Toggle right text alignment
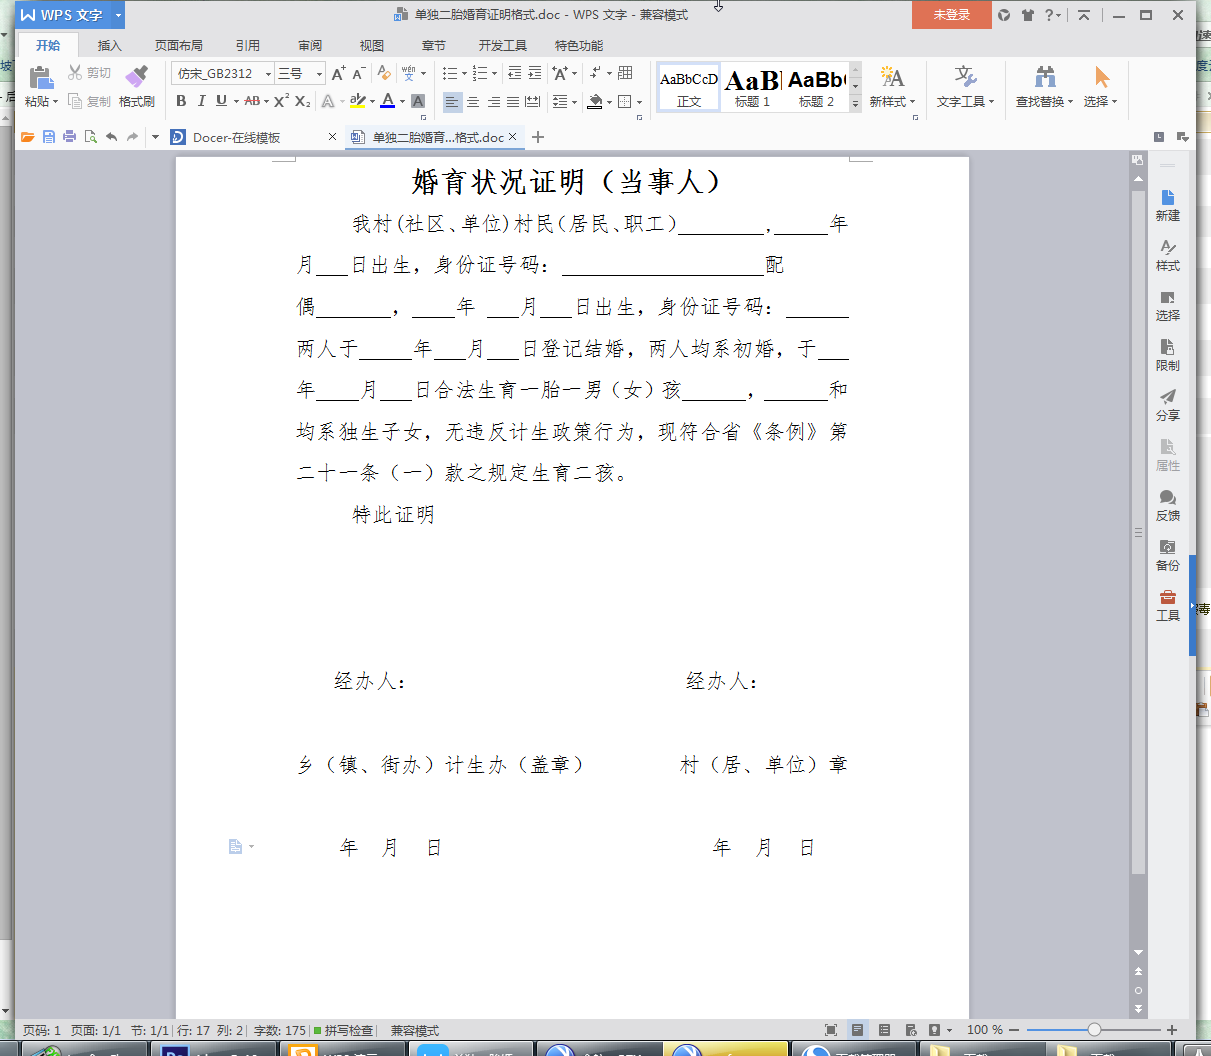Screen dimensions: 1211x1056 493,101
